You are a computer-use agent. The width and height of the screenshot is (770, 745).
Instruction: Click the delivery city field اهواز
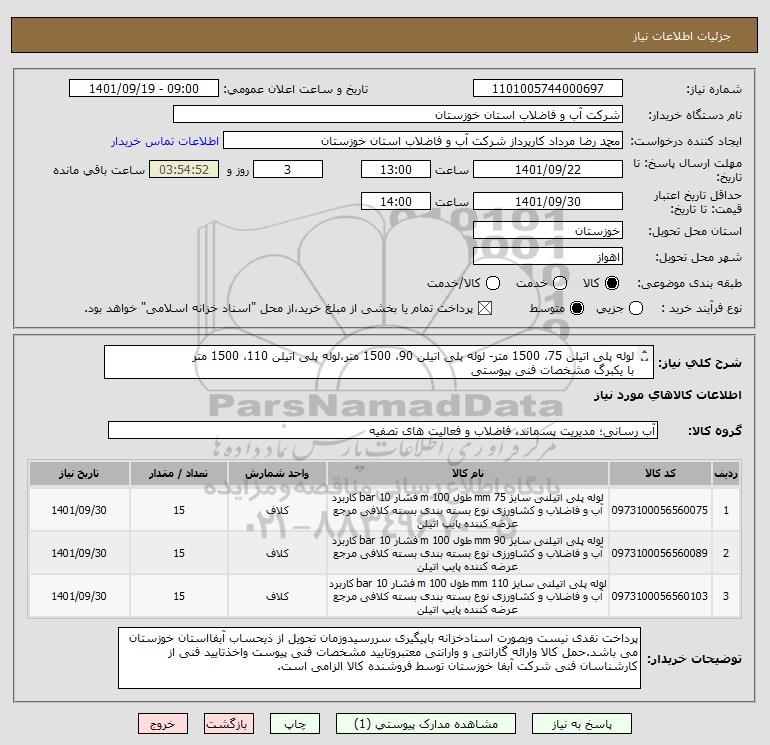pos(548,256)
